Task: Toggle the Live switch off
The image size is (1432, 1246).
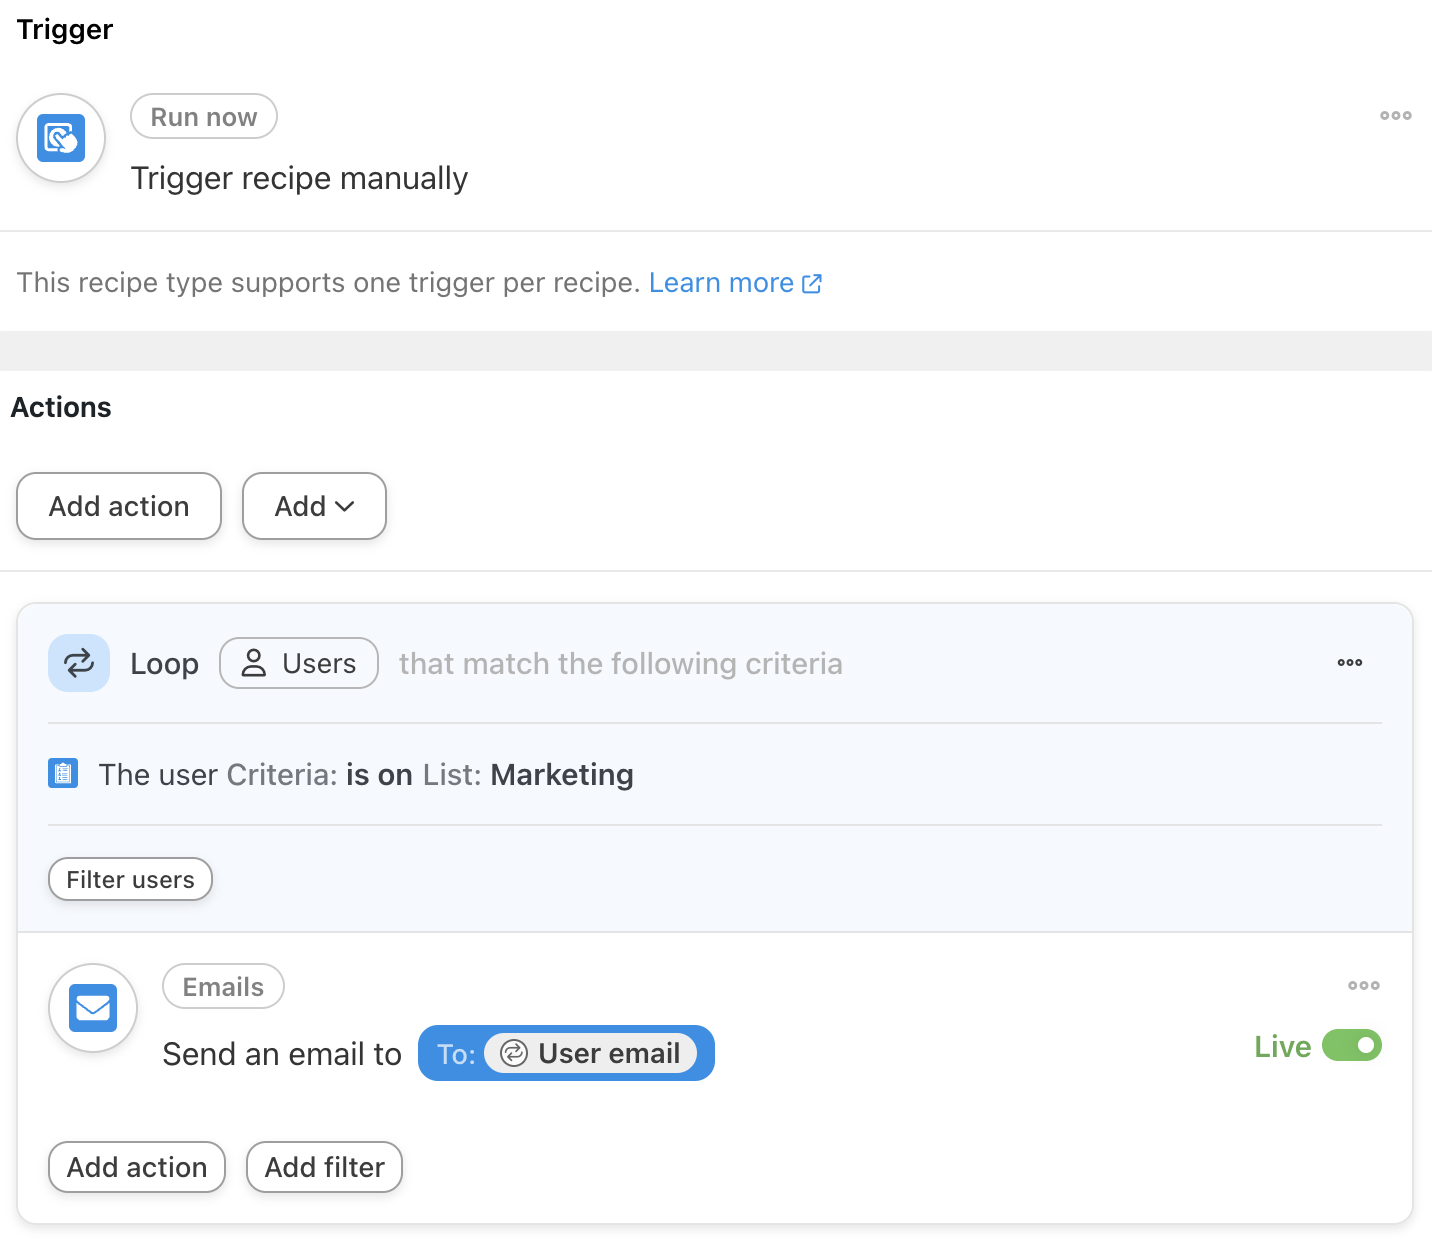Action: tap(1351, 1046)
